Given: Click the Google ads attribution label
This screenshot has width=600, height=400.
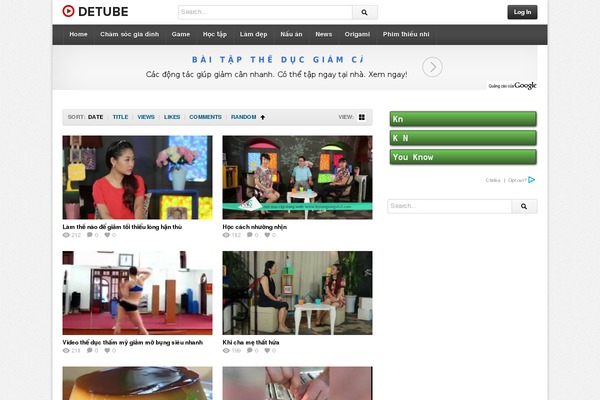Looking at the screenshot, I should pos(512,86).
